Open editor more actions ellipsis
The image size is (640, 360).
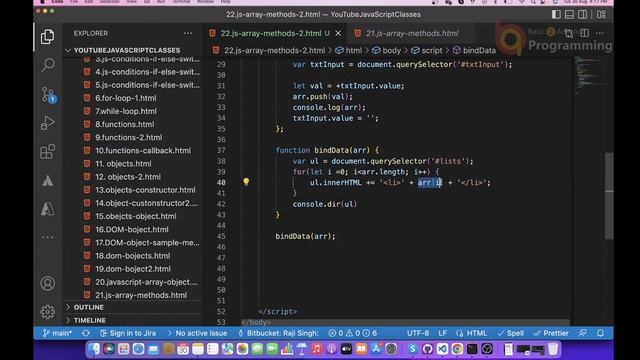click(x=600, y=33)
